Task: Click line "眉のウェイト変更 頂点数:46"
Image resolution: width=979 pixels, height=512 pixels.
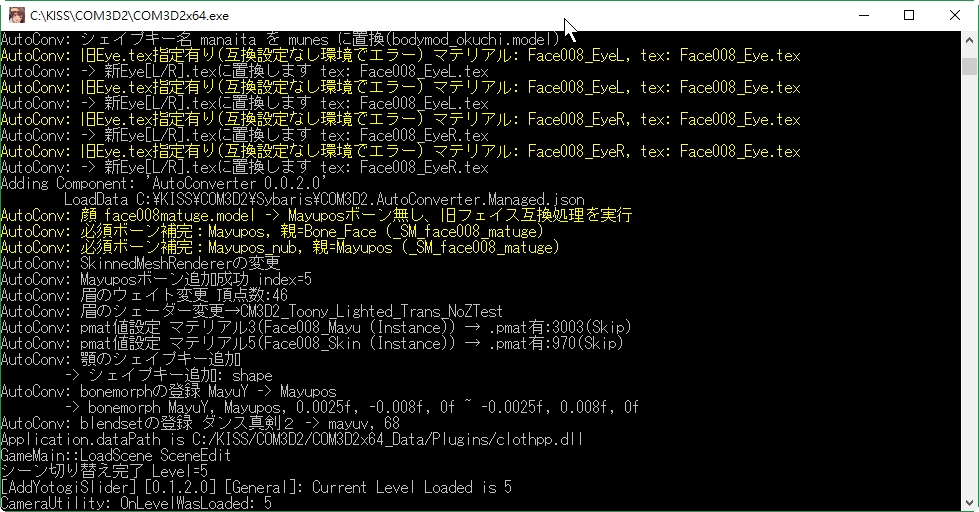Action: pyautogui.click(x=144, y=295)
